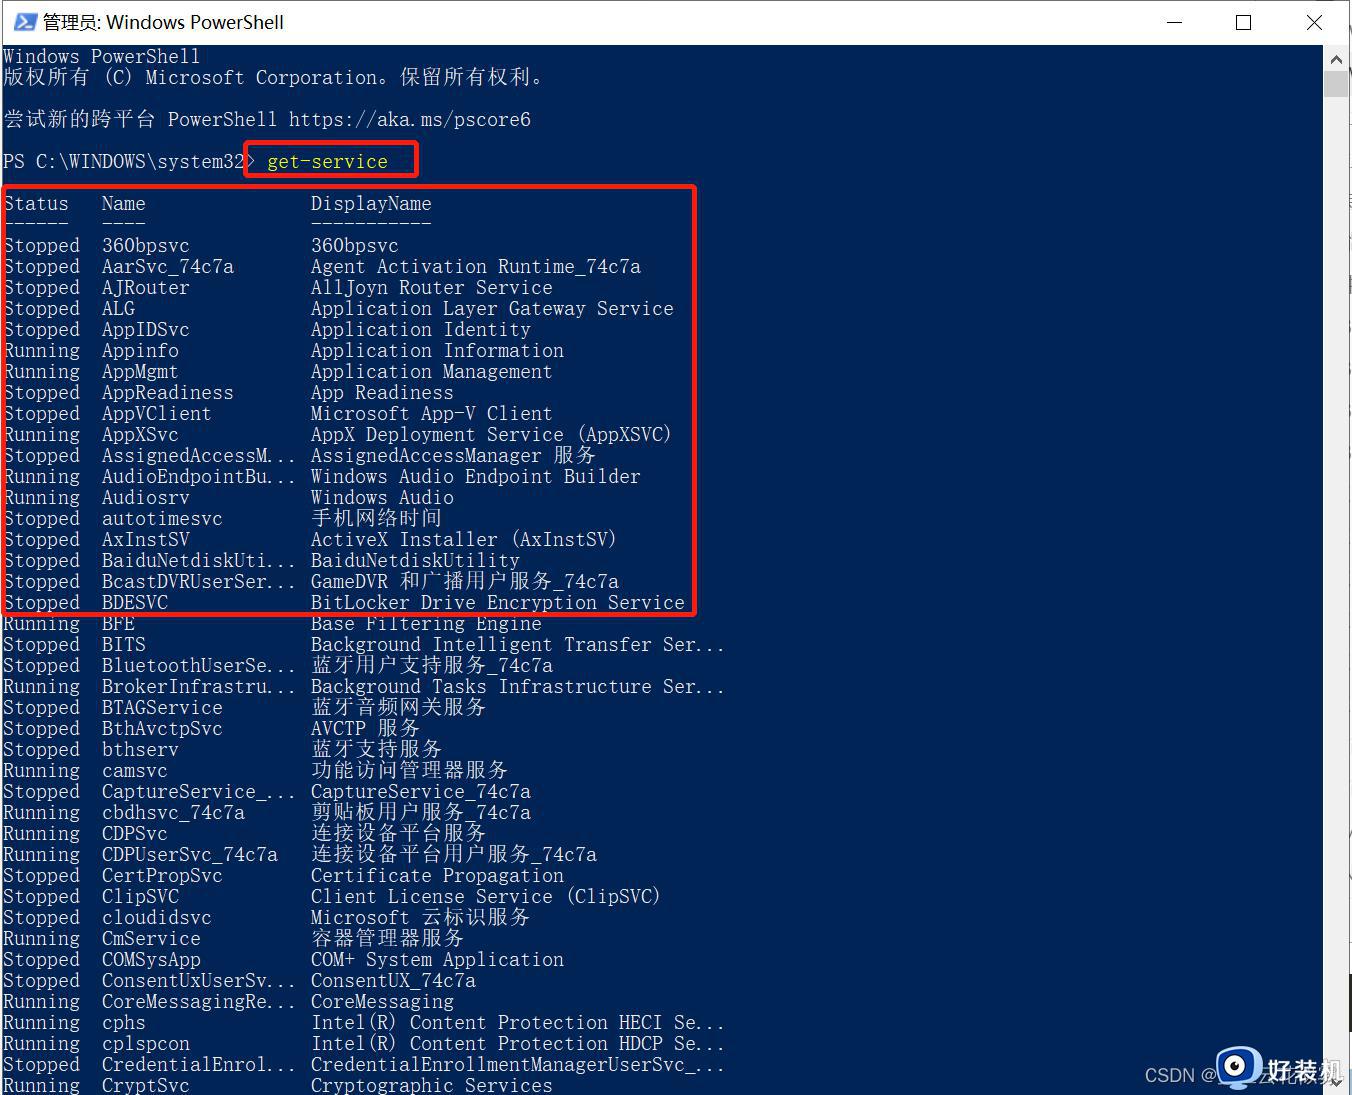Click 'Microsoft App-V Client' display name
Image resolution: width=1352 pixels, height=1095 pixels.
click(432, 414)
